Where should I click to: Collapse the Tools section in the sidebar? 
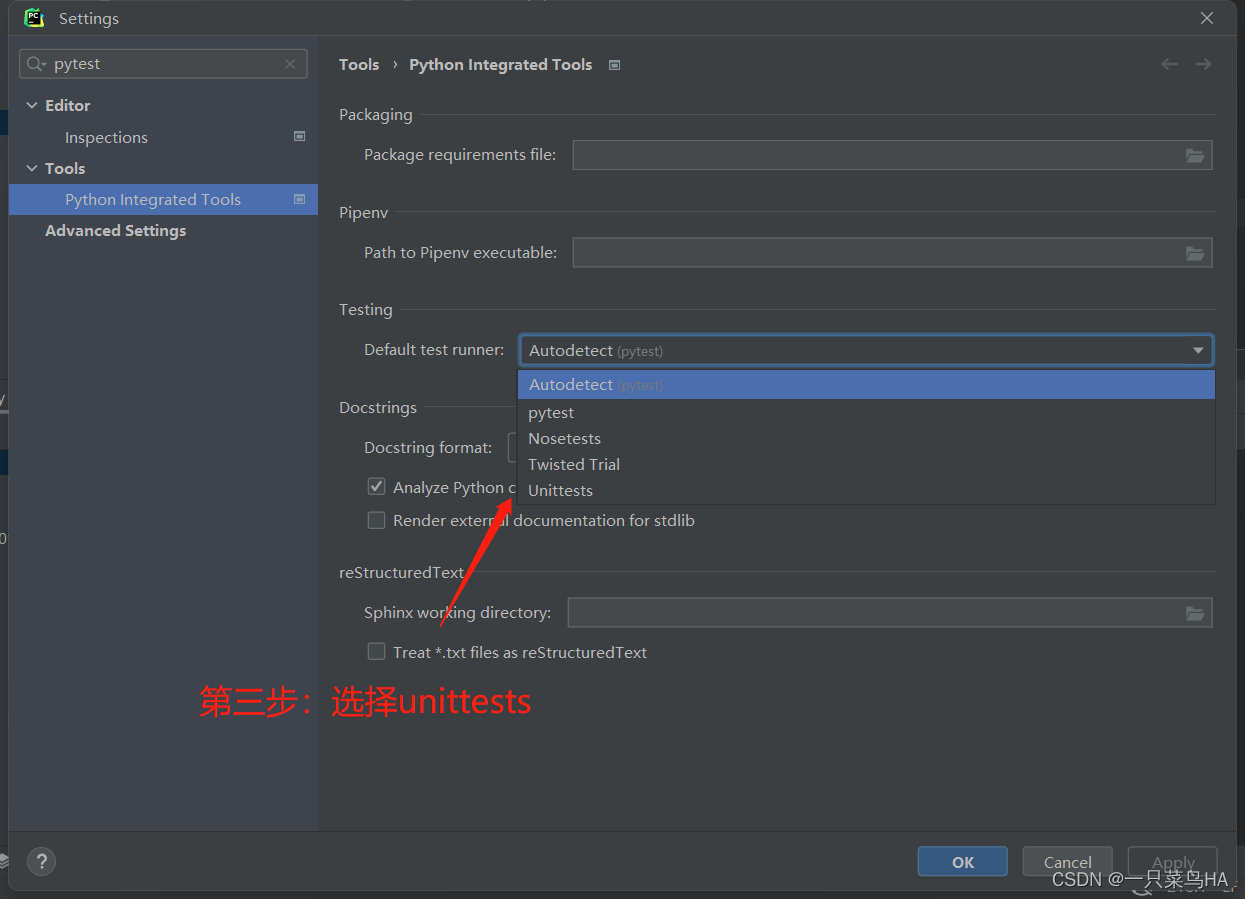pos(31,168)
